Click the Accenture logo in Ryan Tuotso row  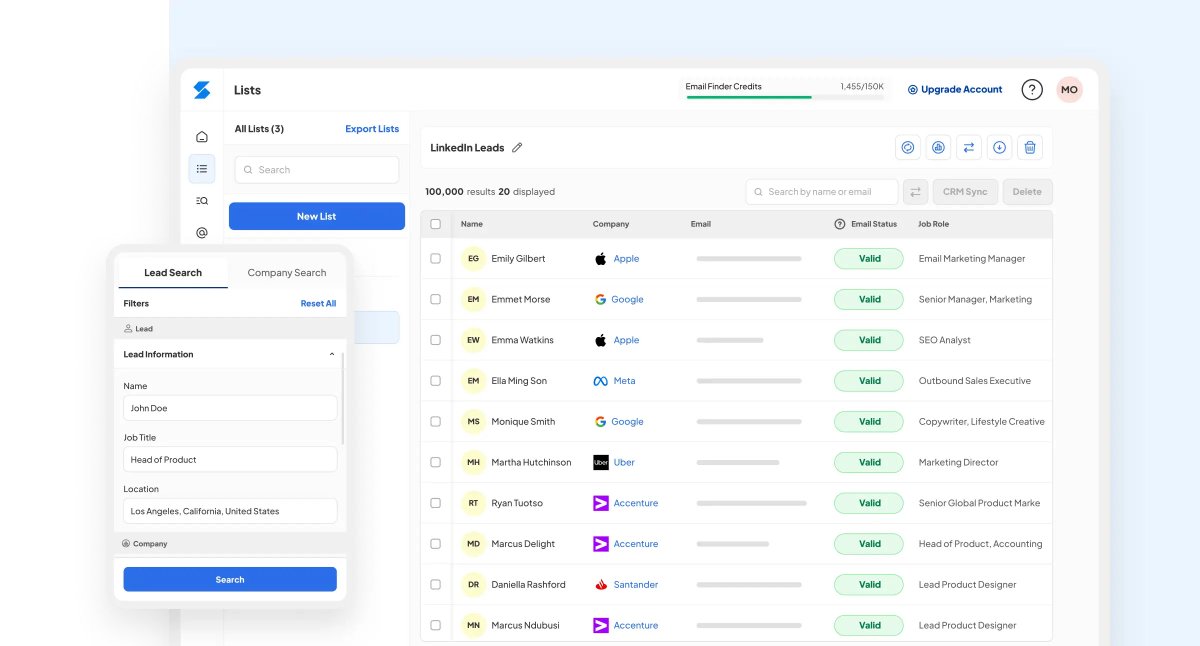coord(601,503)
